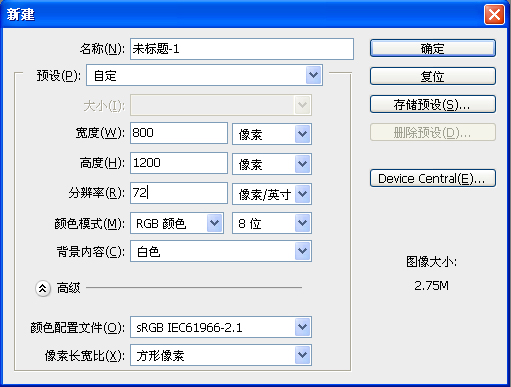Image resolution: width=511 pixels, height=387 pixels.
Task: Click the 分辨率(R): label
Action: pyautogui.click(x=97, y=193)
